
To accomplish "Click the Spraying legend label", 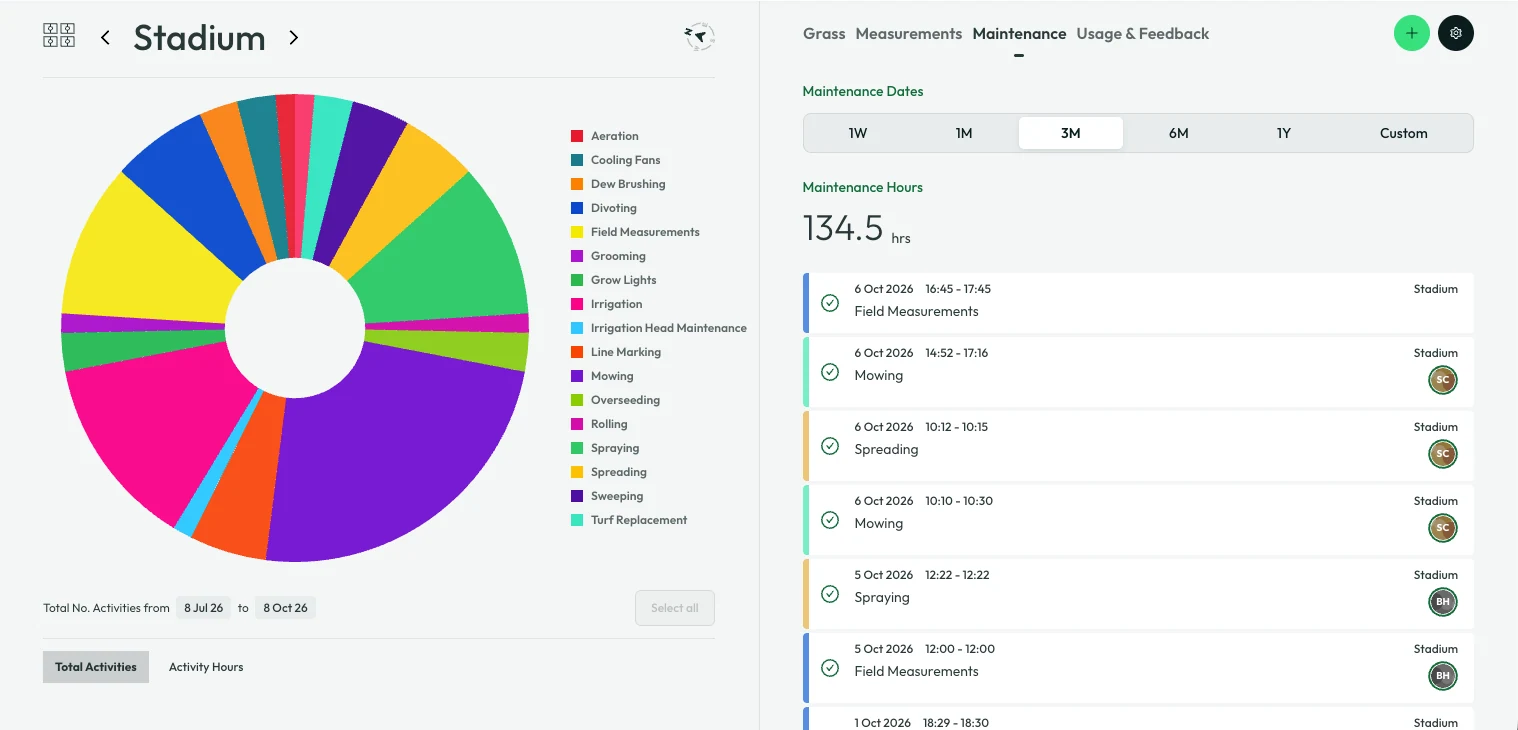I will tap(615, 448).
